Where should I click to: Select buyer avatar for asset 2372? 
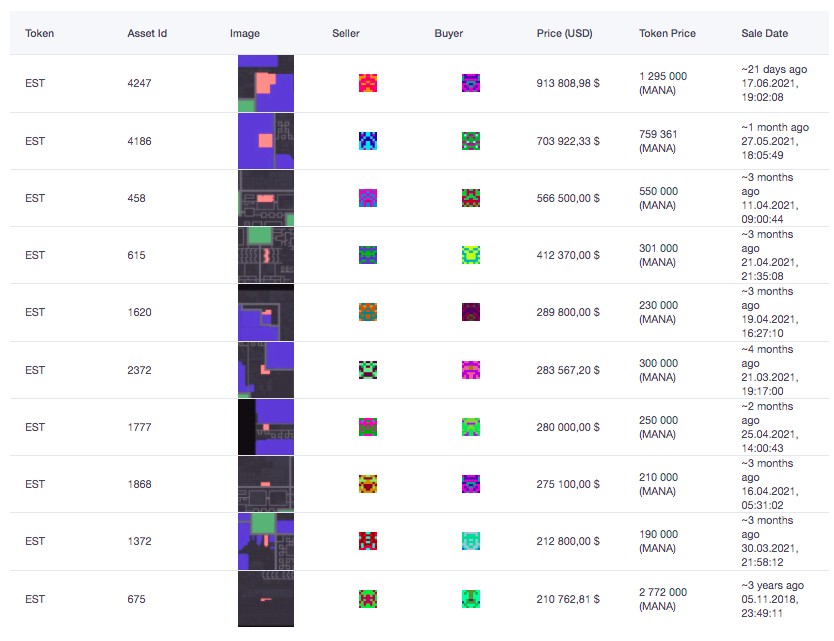coord(470,370)
